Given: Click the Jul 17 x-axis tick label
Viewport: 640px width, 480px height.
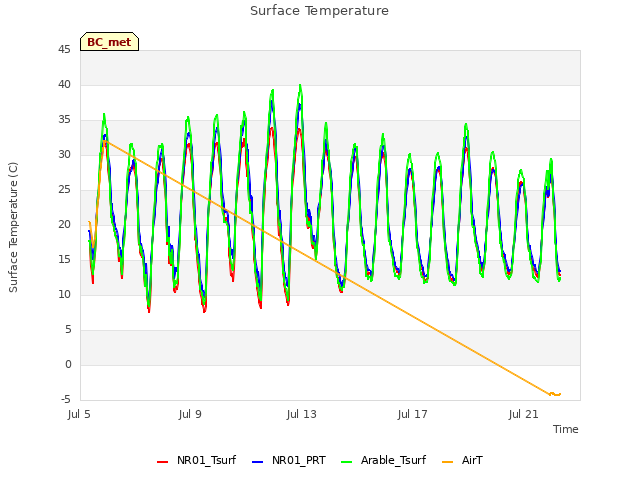Looking at the screenshot, I should pos(412,414).
